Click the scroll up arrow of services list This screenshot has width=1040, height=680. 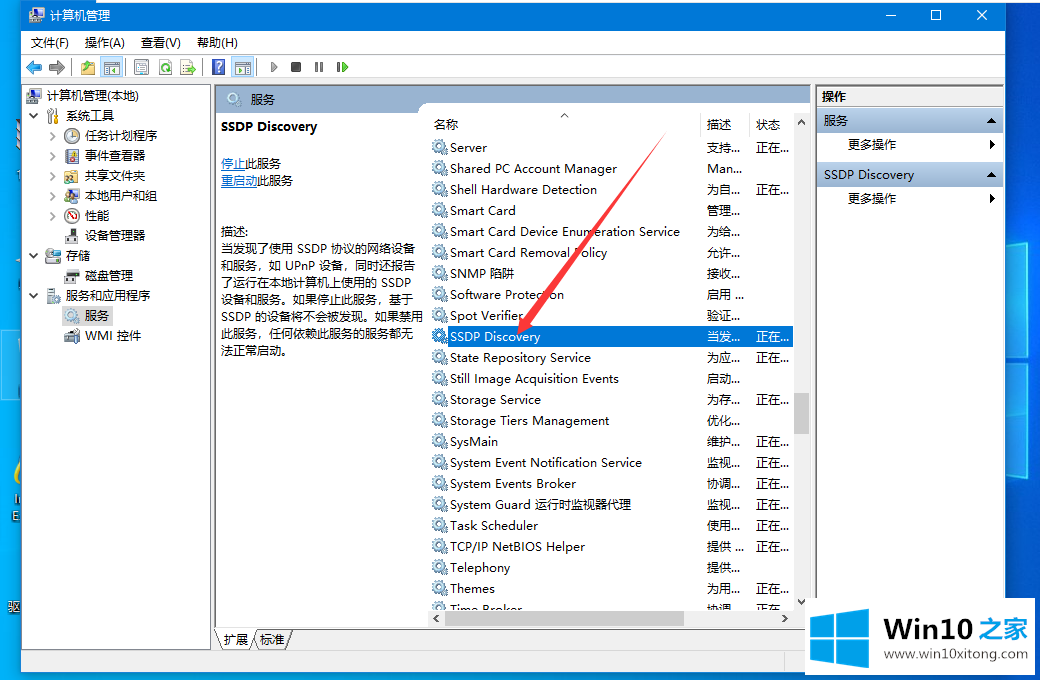pyautogui.click(x=801, y=123)
